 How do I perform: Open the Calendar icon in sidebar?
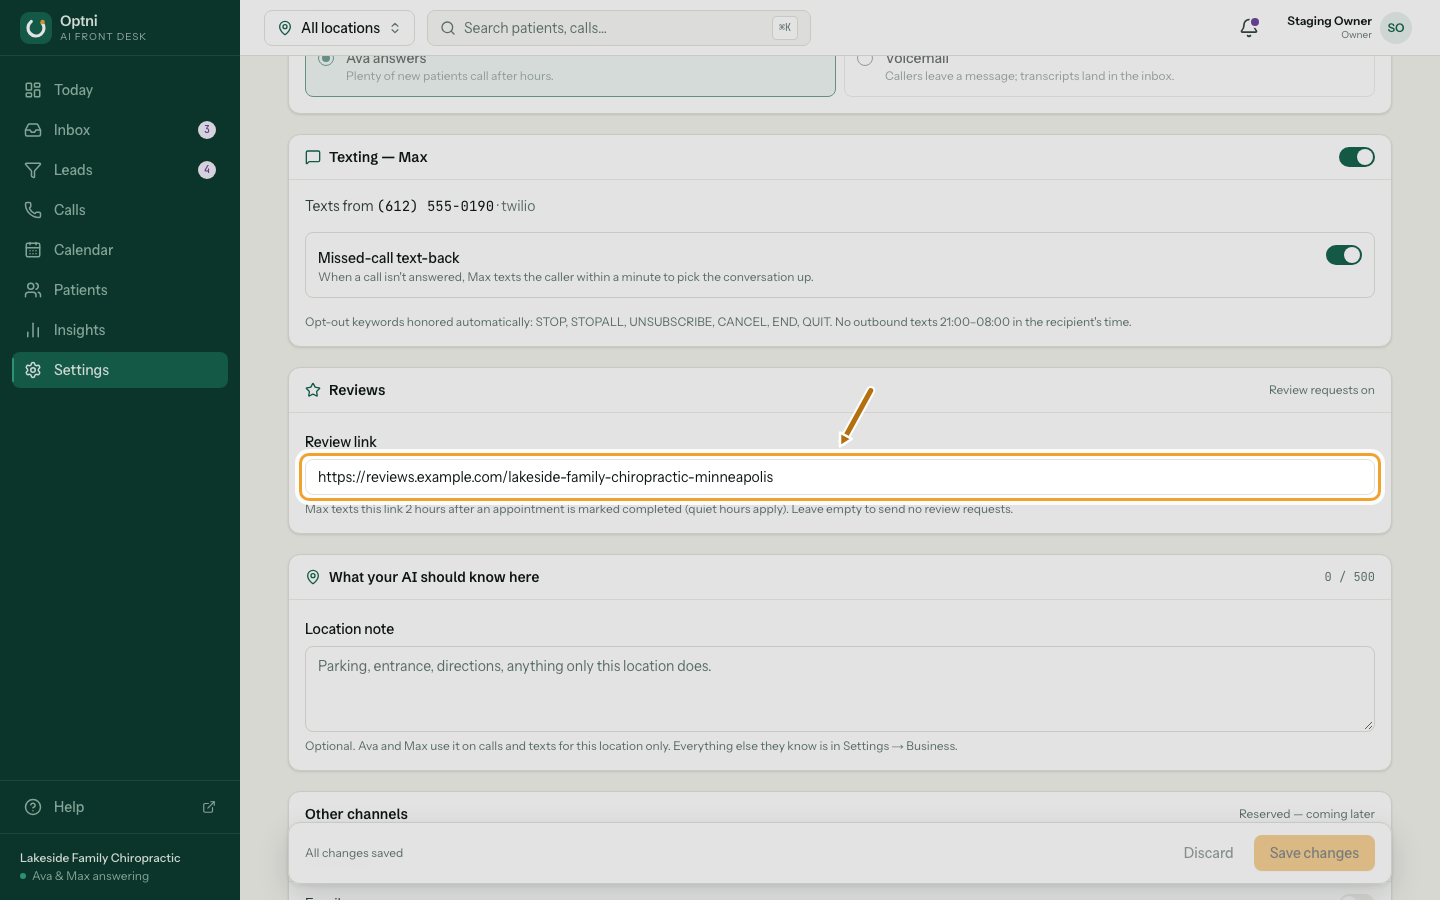[33, 250]
